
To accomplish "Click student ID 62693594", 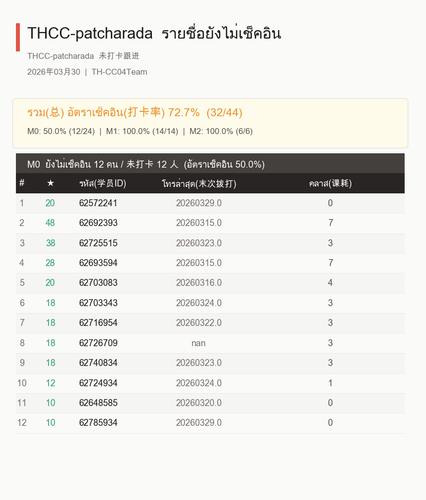I will click(x=98, y=263).
